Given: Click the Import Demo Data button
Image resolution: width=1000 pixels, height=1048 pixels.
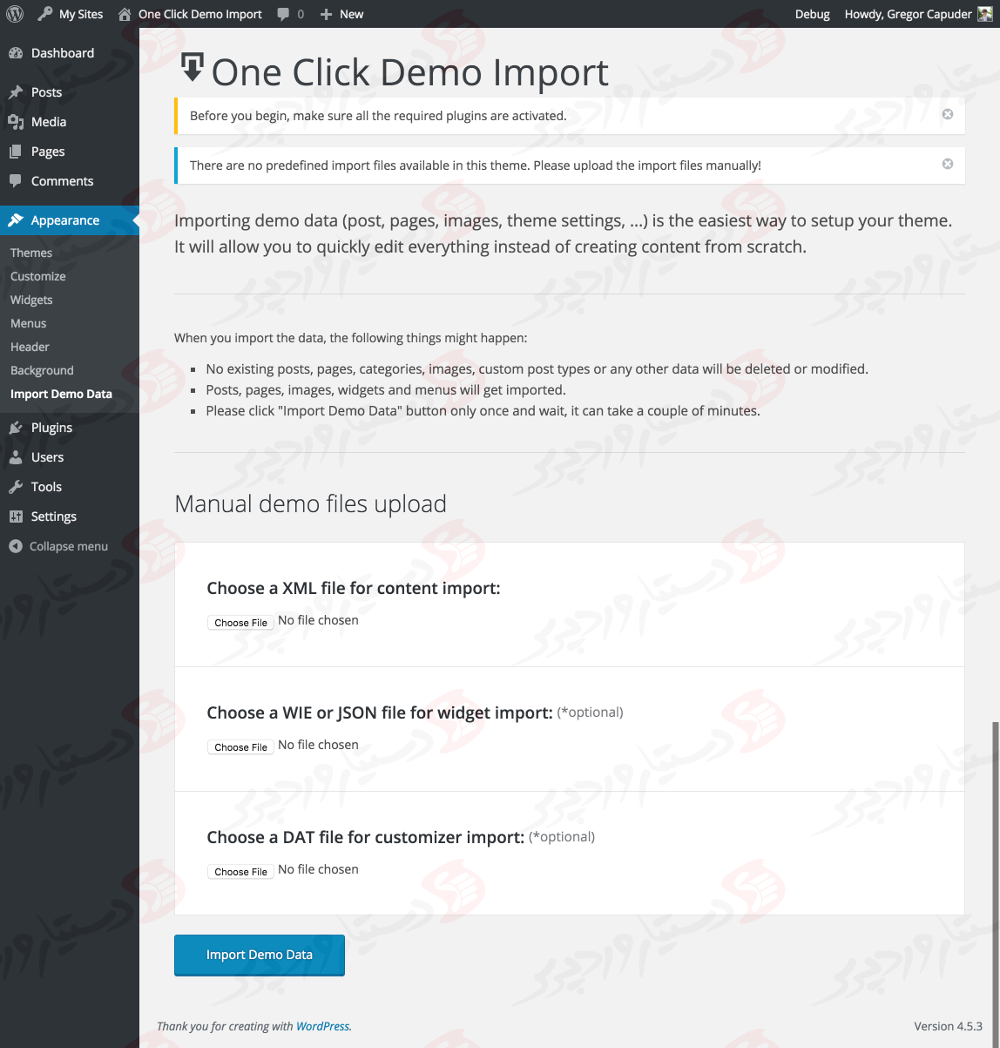Looking at the screenshot, I should (x=259, y=955).
